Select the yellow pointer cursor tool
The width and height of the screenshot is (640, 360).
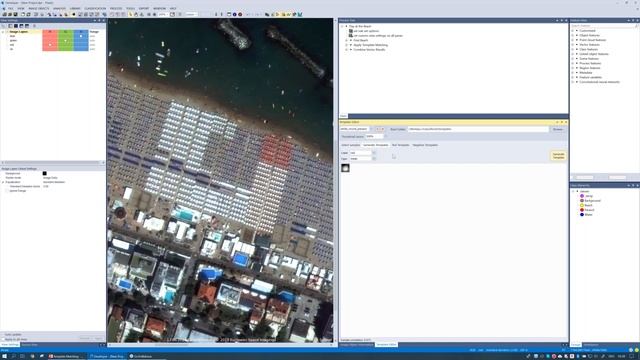pos(131,14)
